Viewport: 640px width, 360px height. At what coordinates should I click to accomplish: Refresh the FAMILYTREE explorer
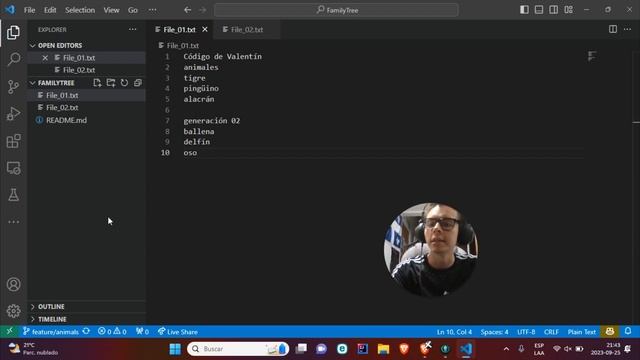click(x=124, y=83)
